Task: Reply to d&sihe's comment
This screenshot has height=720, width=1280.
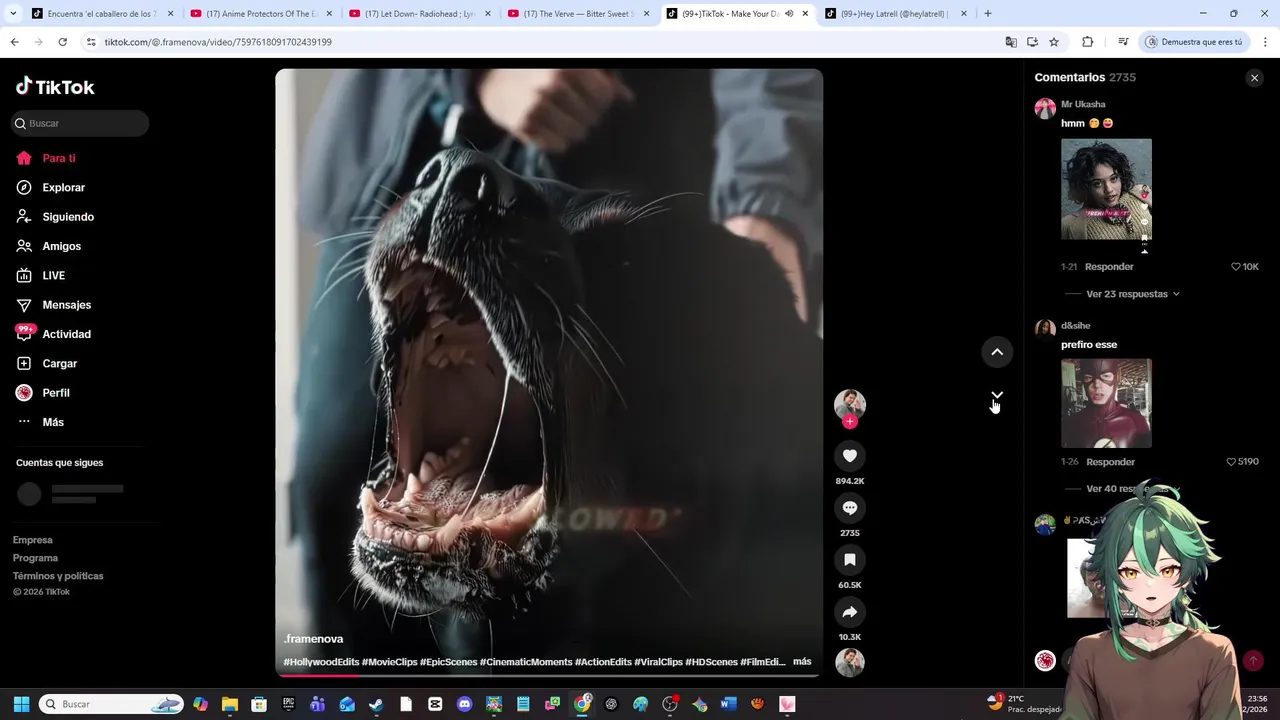Action: [1110, 462]
